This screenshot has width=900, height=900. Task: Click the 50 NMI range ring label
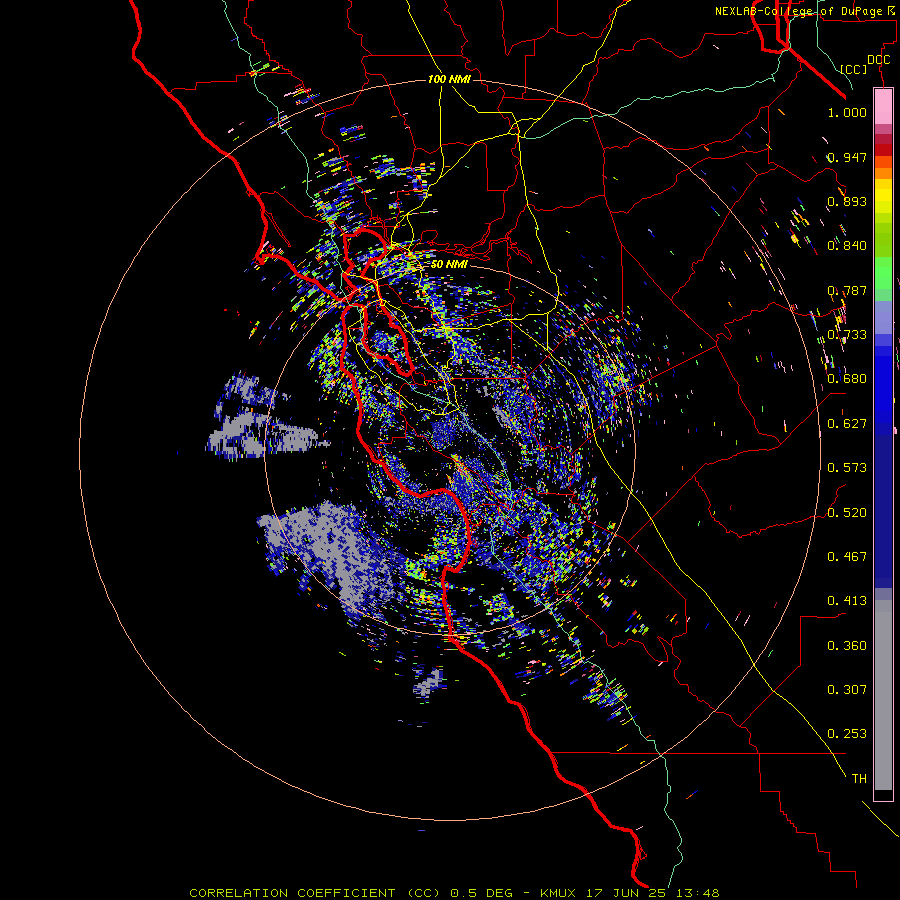coord(449,265)
